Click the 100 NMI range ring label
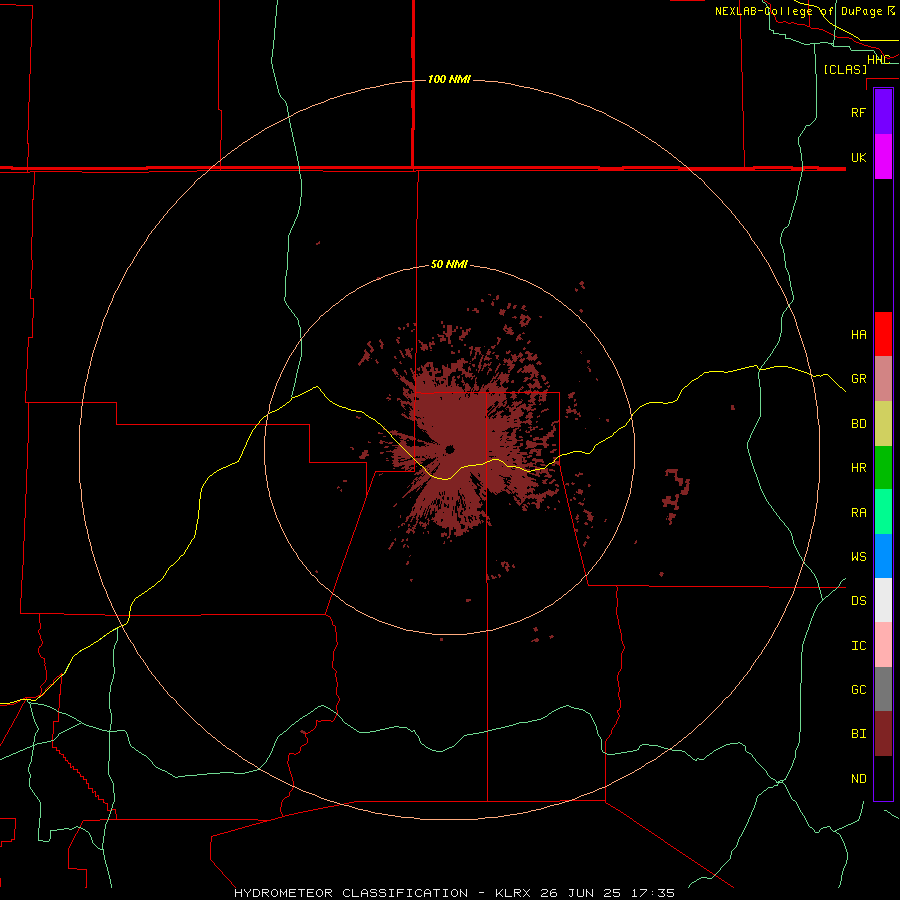 pyautogui.click(x=449, y=79)
